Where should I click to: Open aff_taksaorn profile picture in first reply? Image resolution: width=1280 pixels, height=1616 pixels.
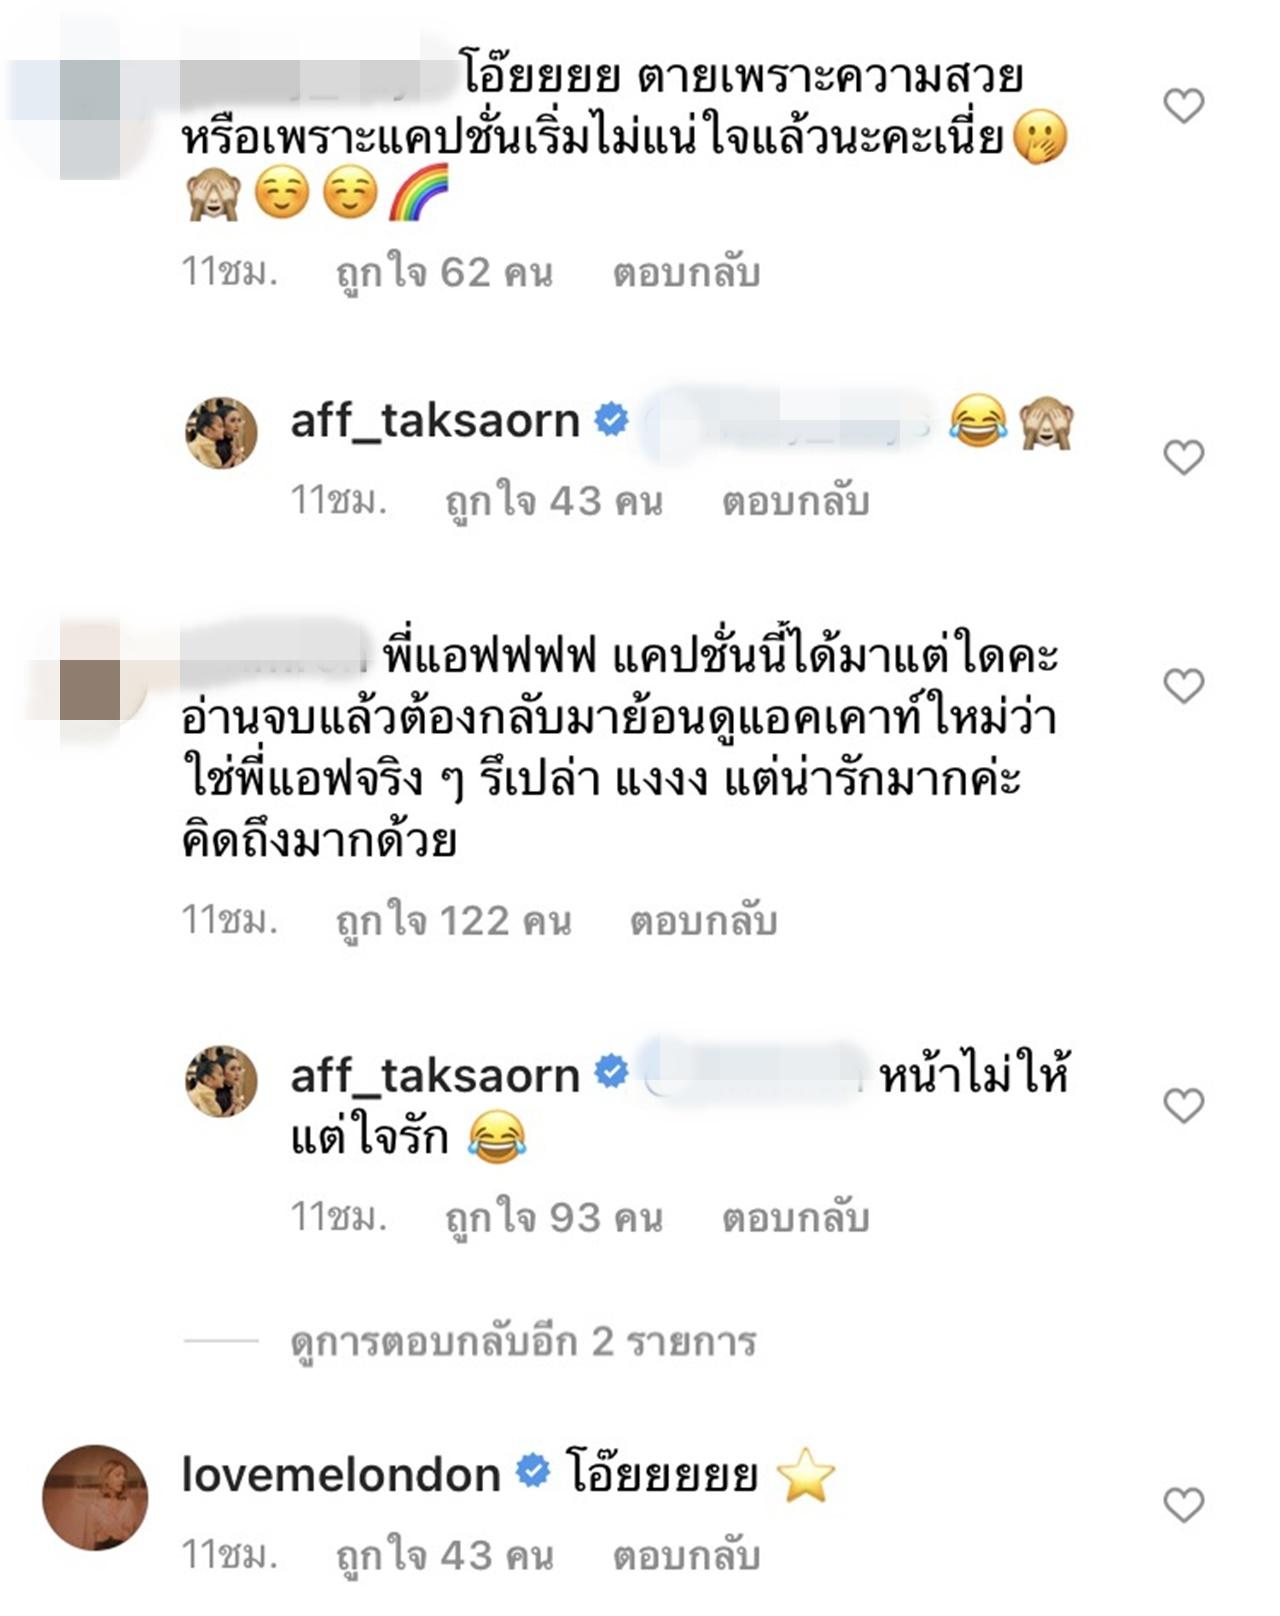pyautogui.click(x=222, y=431)
